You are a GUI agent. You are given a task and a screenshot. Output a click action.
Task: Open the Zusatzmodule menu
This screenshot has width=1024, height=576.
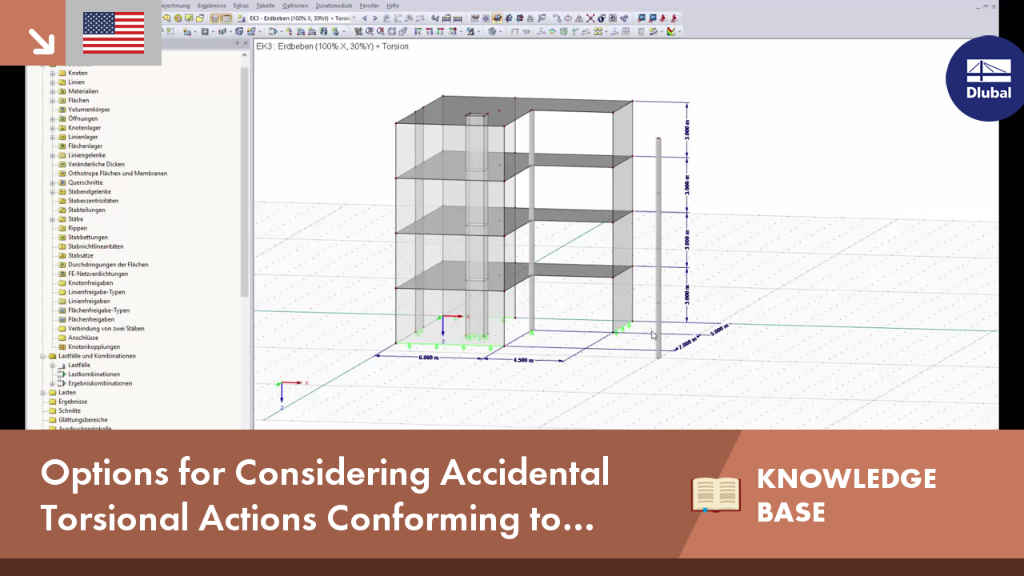334,5
